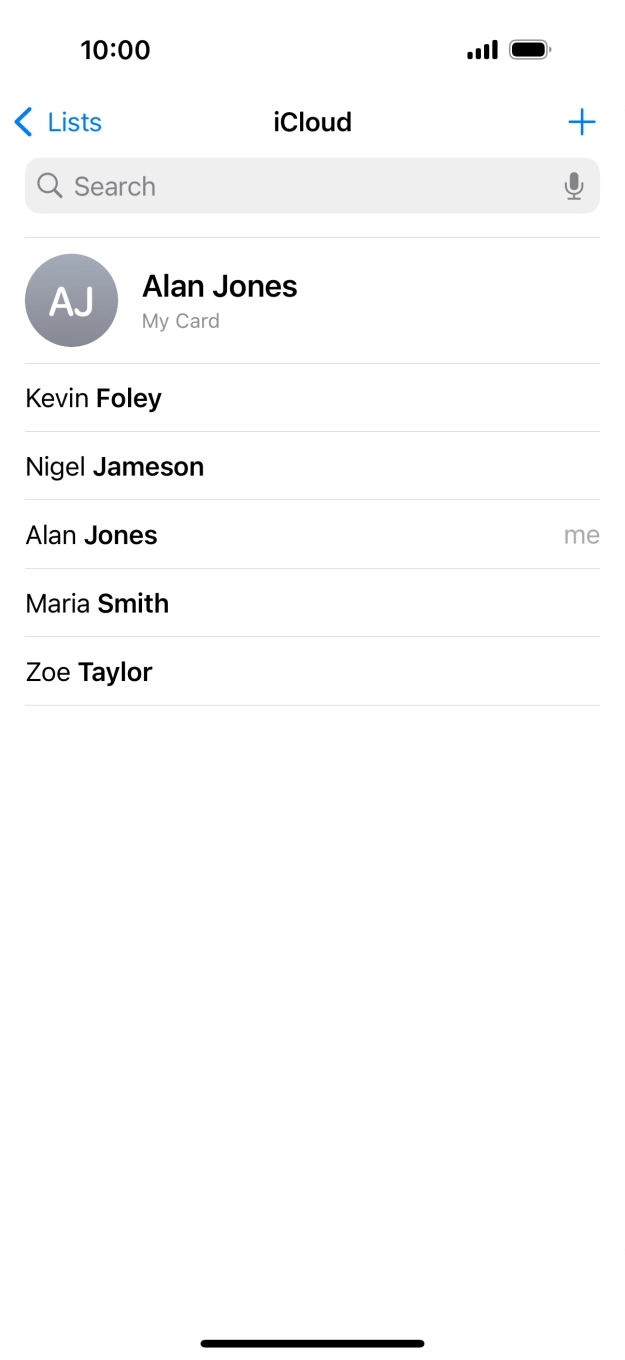The width and height of the screenshot is (625, 1360).
Task: View Maria Smith contact details
Action: [98, 604]
